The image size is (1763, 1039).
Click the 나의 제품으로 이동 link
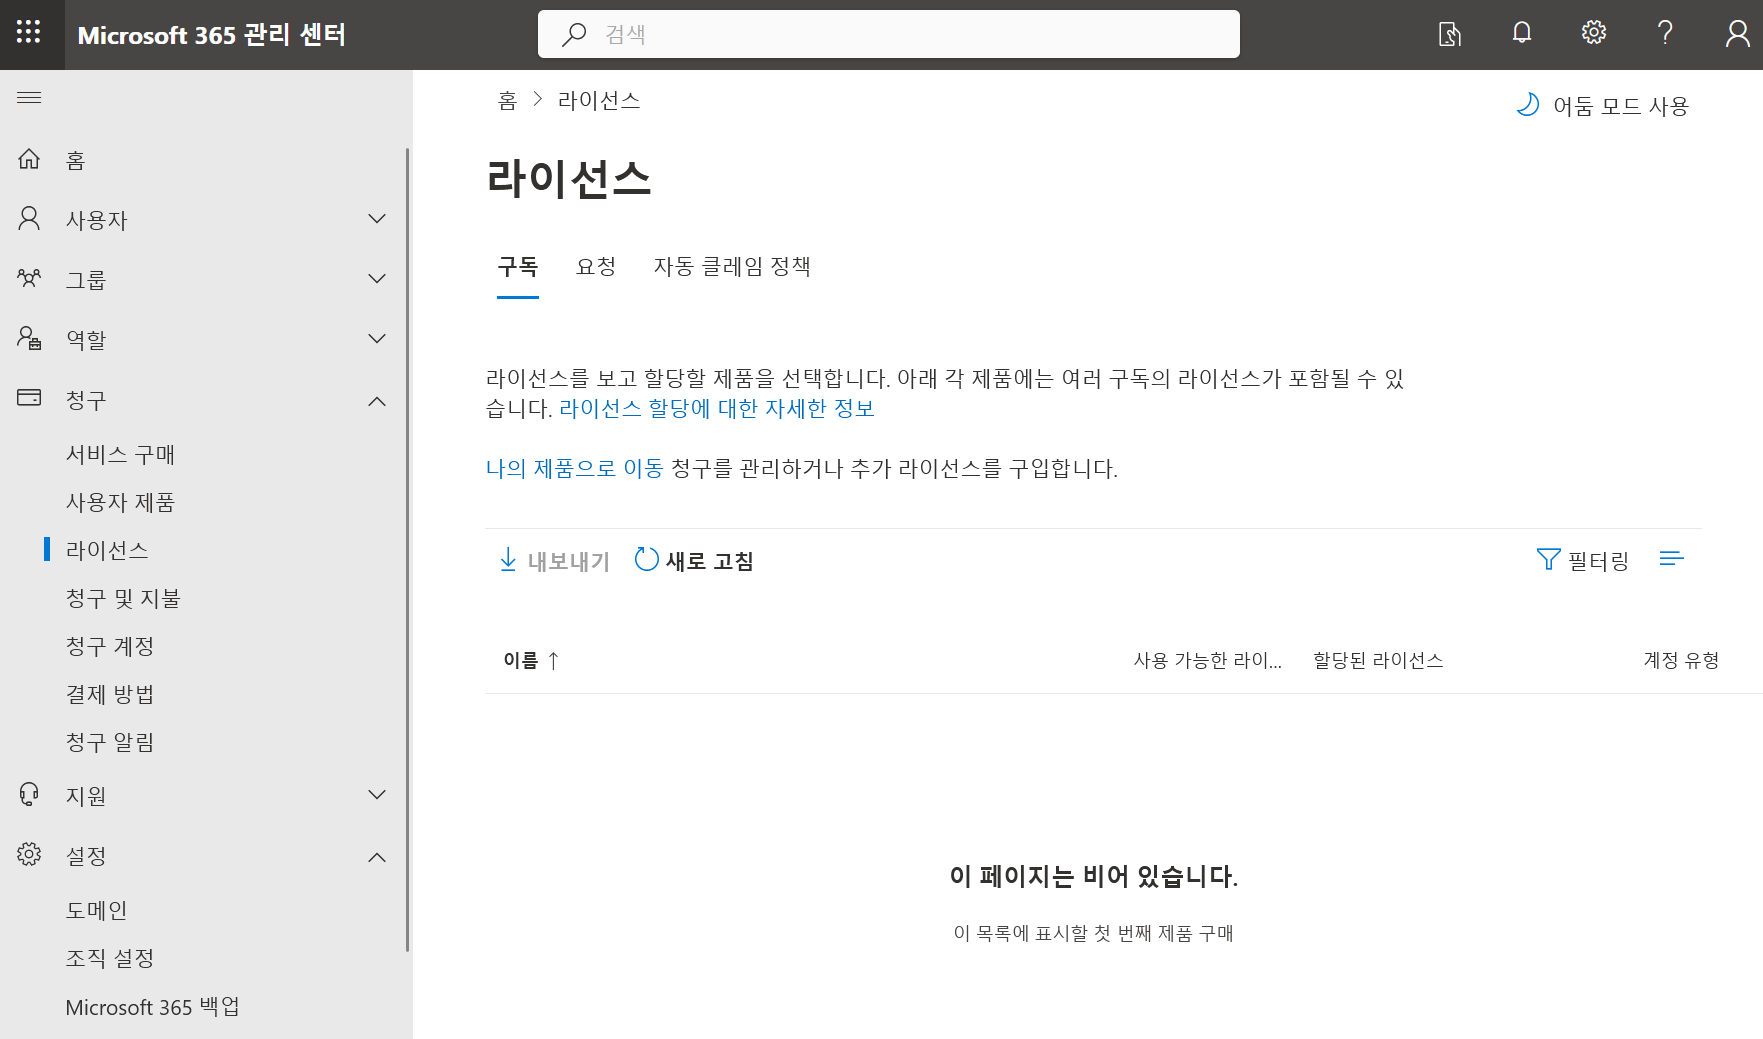tap(575, 468)
